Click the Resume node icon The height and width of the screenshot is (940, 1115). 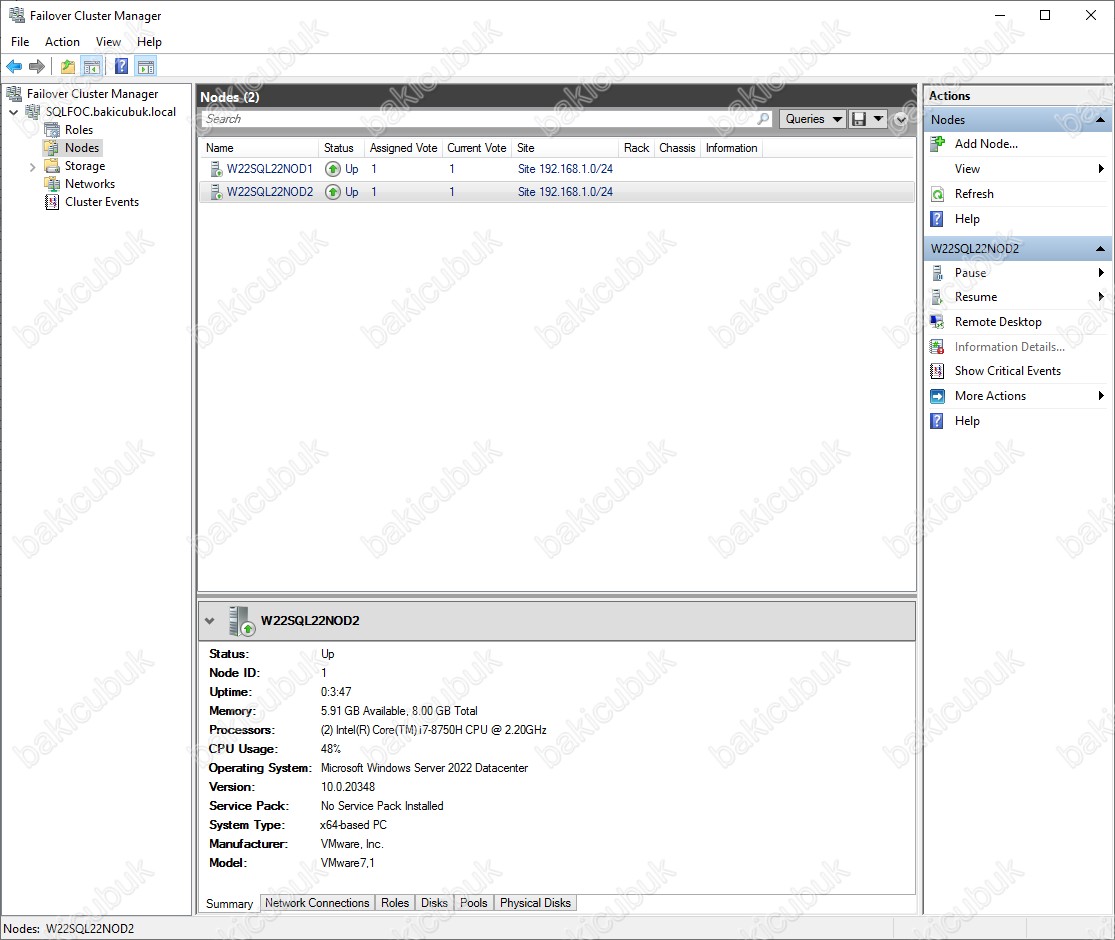tap(938, 297)
